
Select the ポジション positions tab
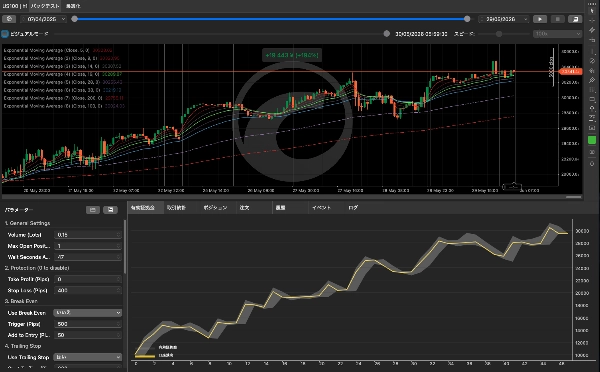click(x=215, y=207)
